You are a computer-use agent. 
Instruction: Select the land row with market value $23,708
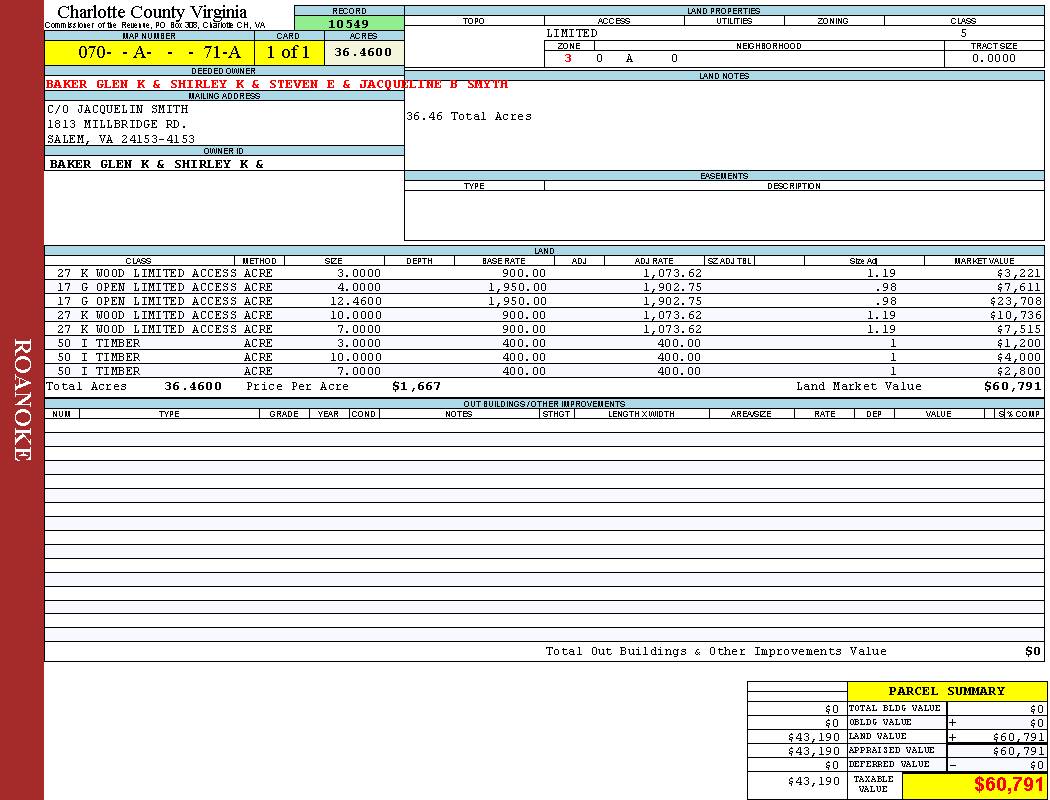[x=544, y=301]
